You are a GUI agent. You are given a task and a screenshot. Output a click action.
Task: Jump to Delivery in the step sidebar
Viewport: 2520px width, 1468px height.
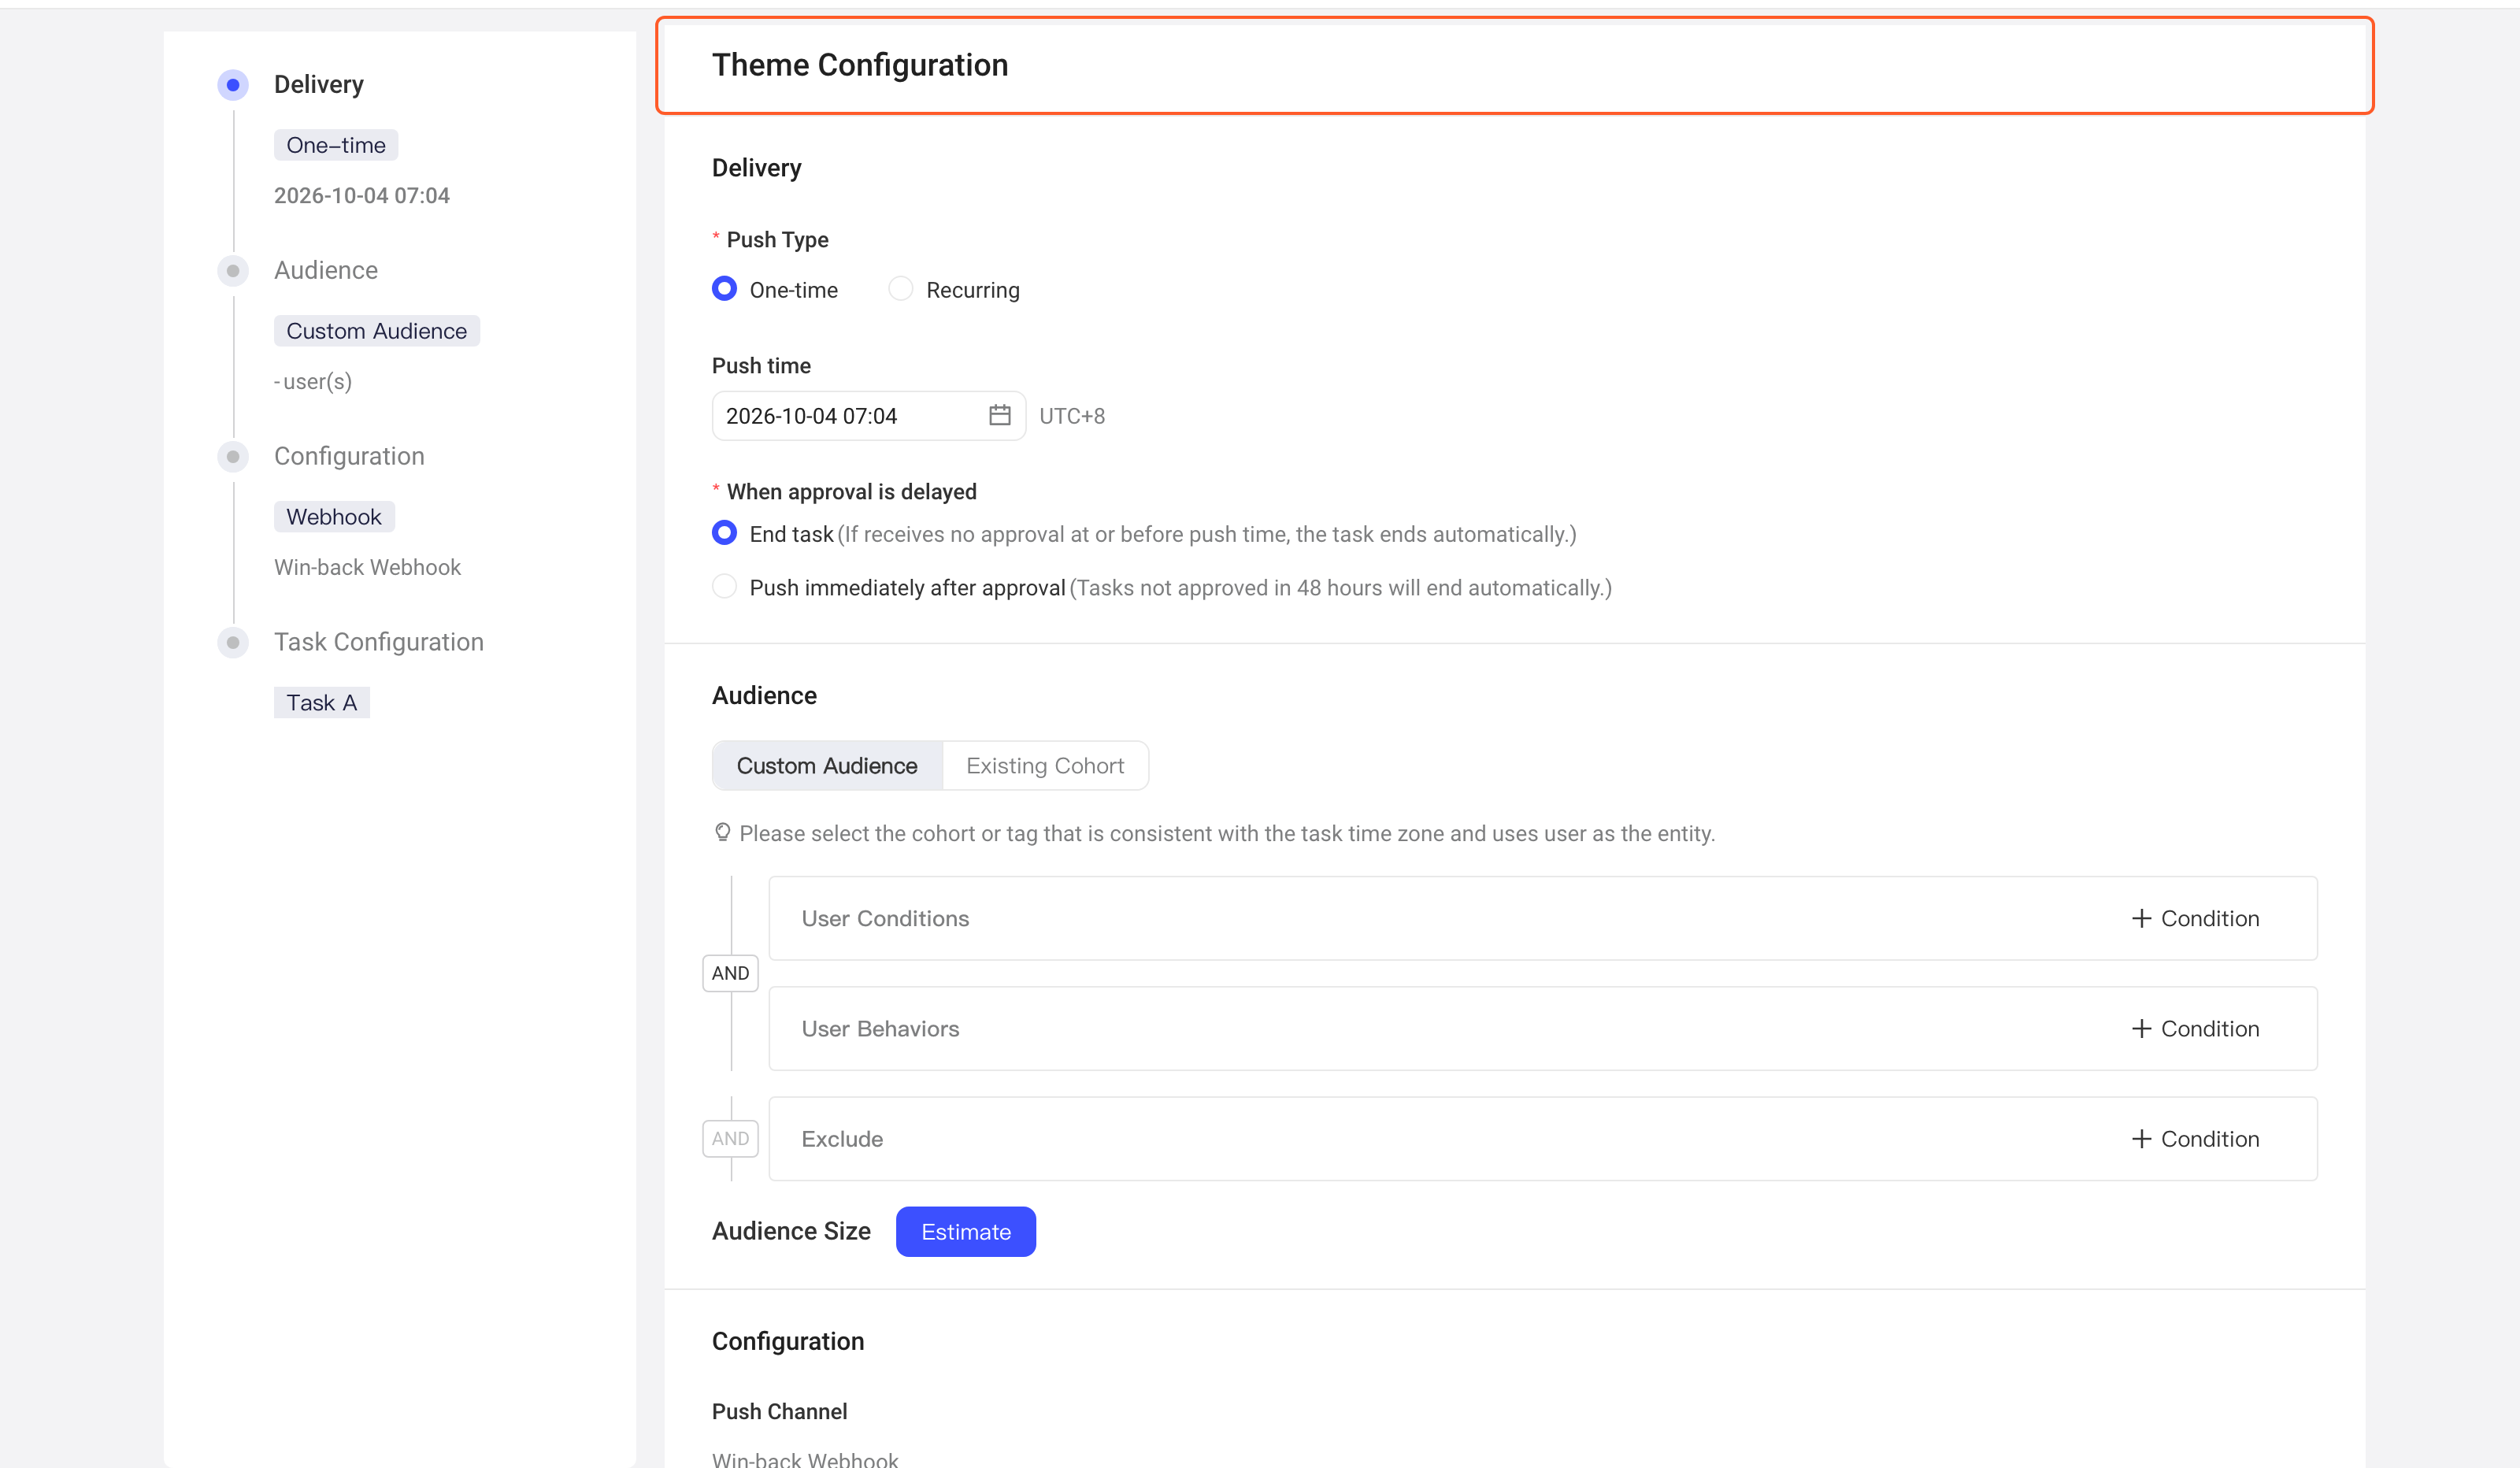(319, 85)
